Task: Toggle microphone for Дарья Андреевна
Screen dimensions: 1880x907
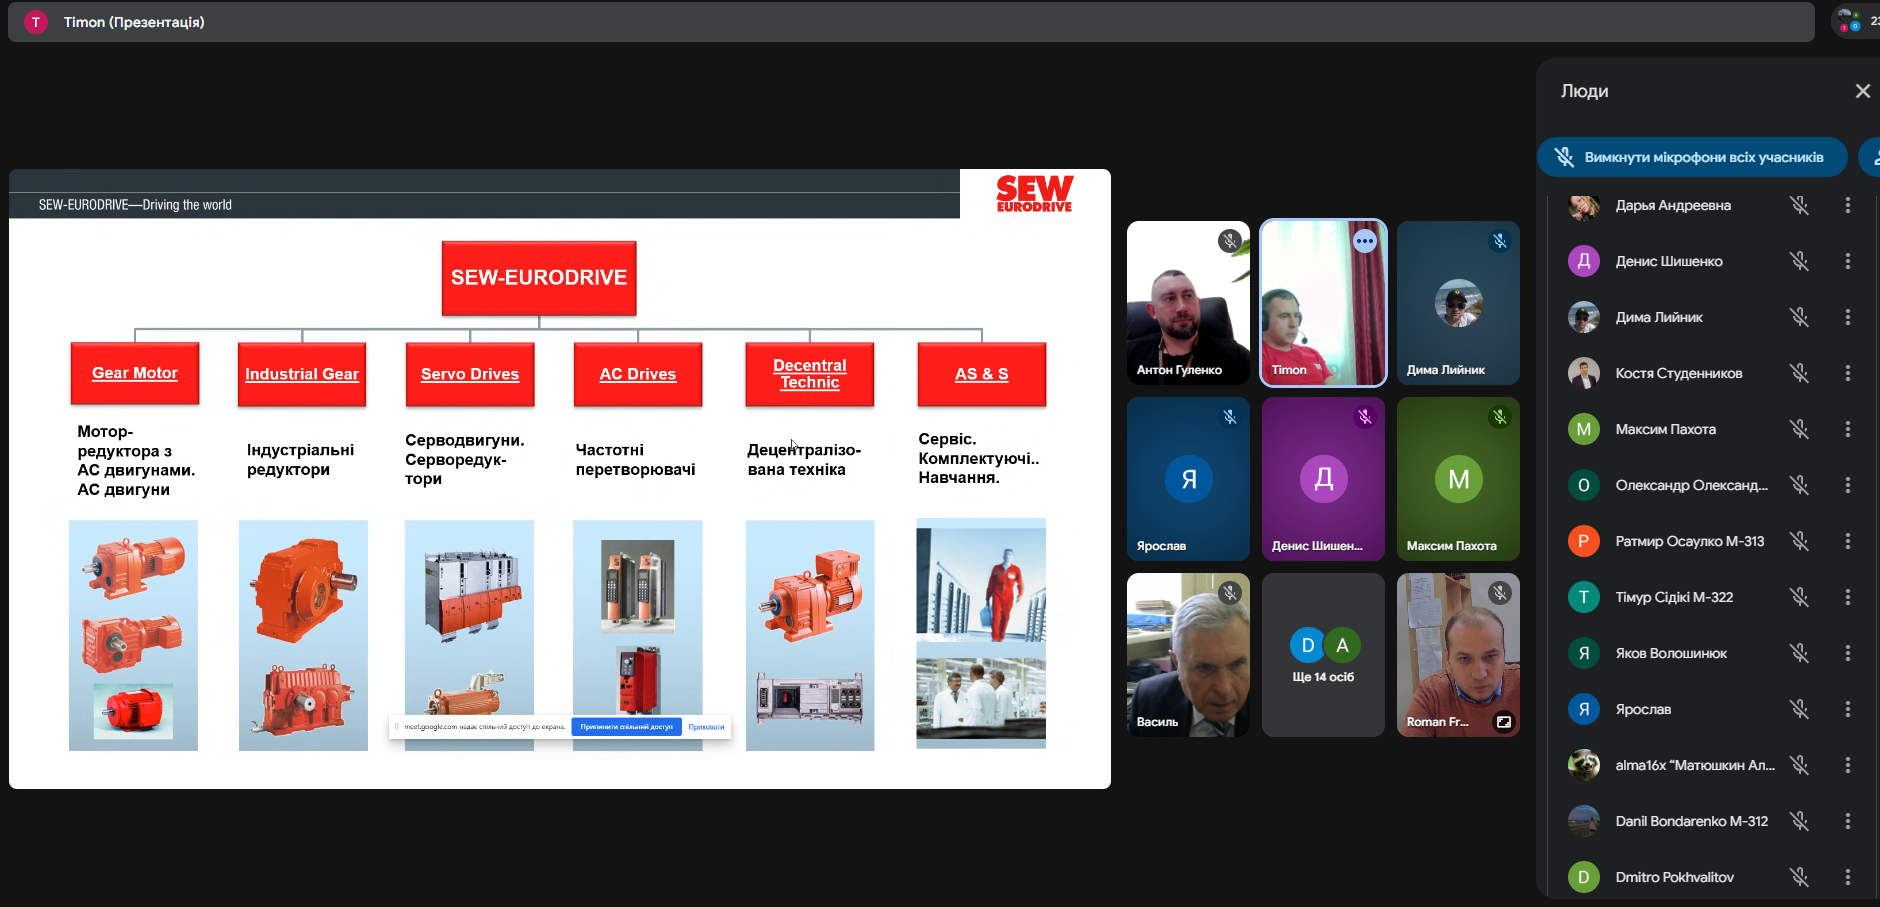Action: pyautogui.click(x=1799, y=205)
